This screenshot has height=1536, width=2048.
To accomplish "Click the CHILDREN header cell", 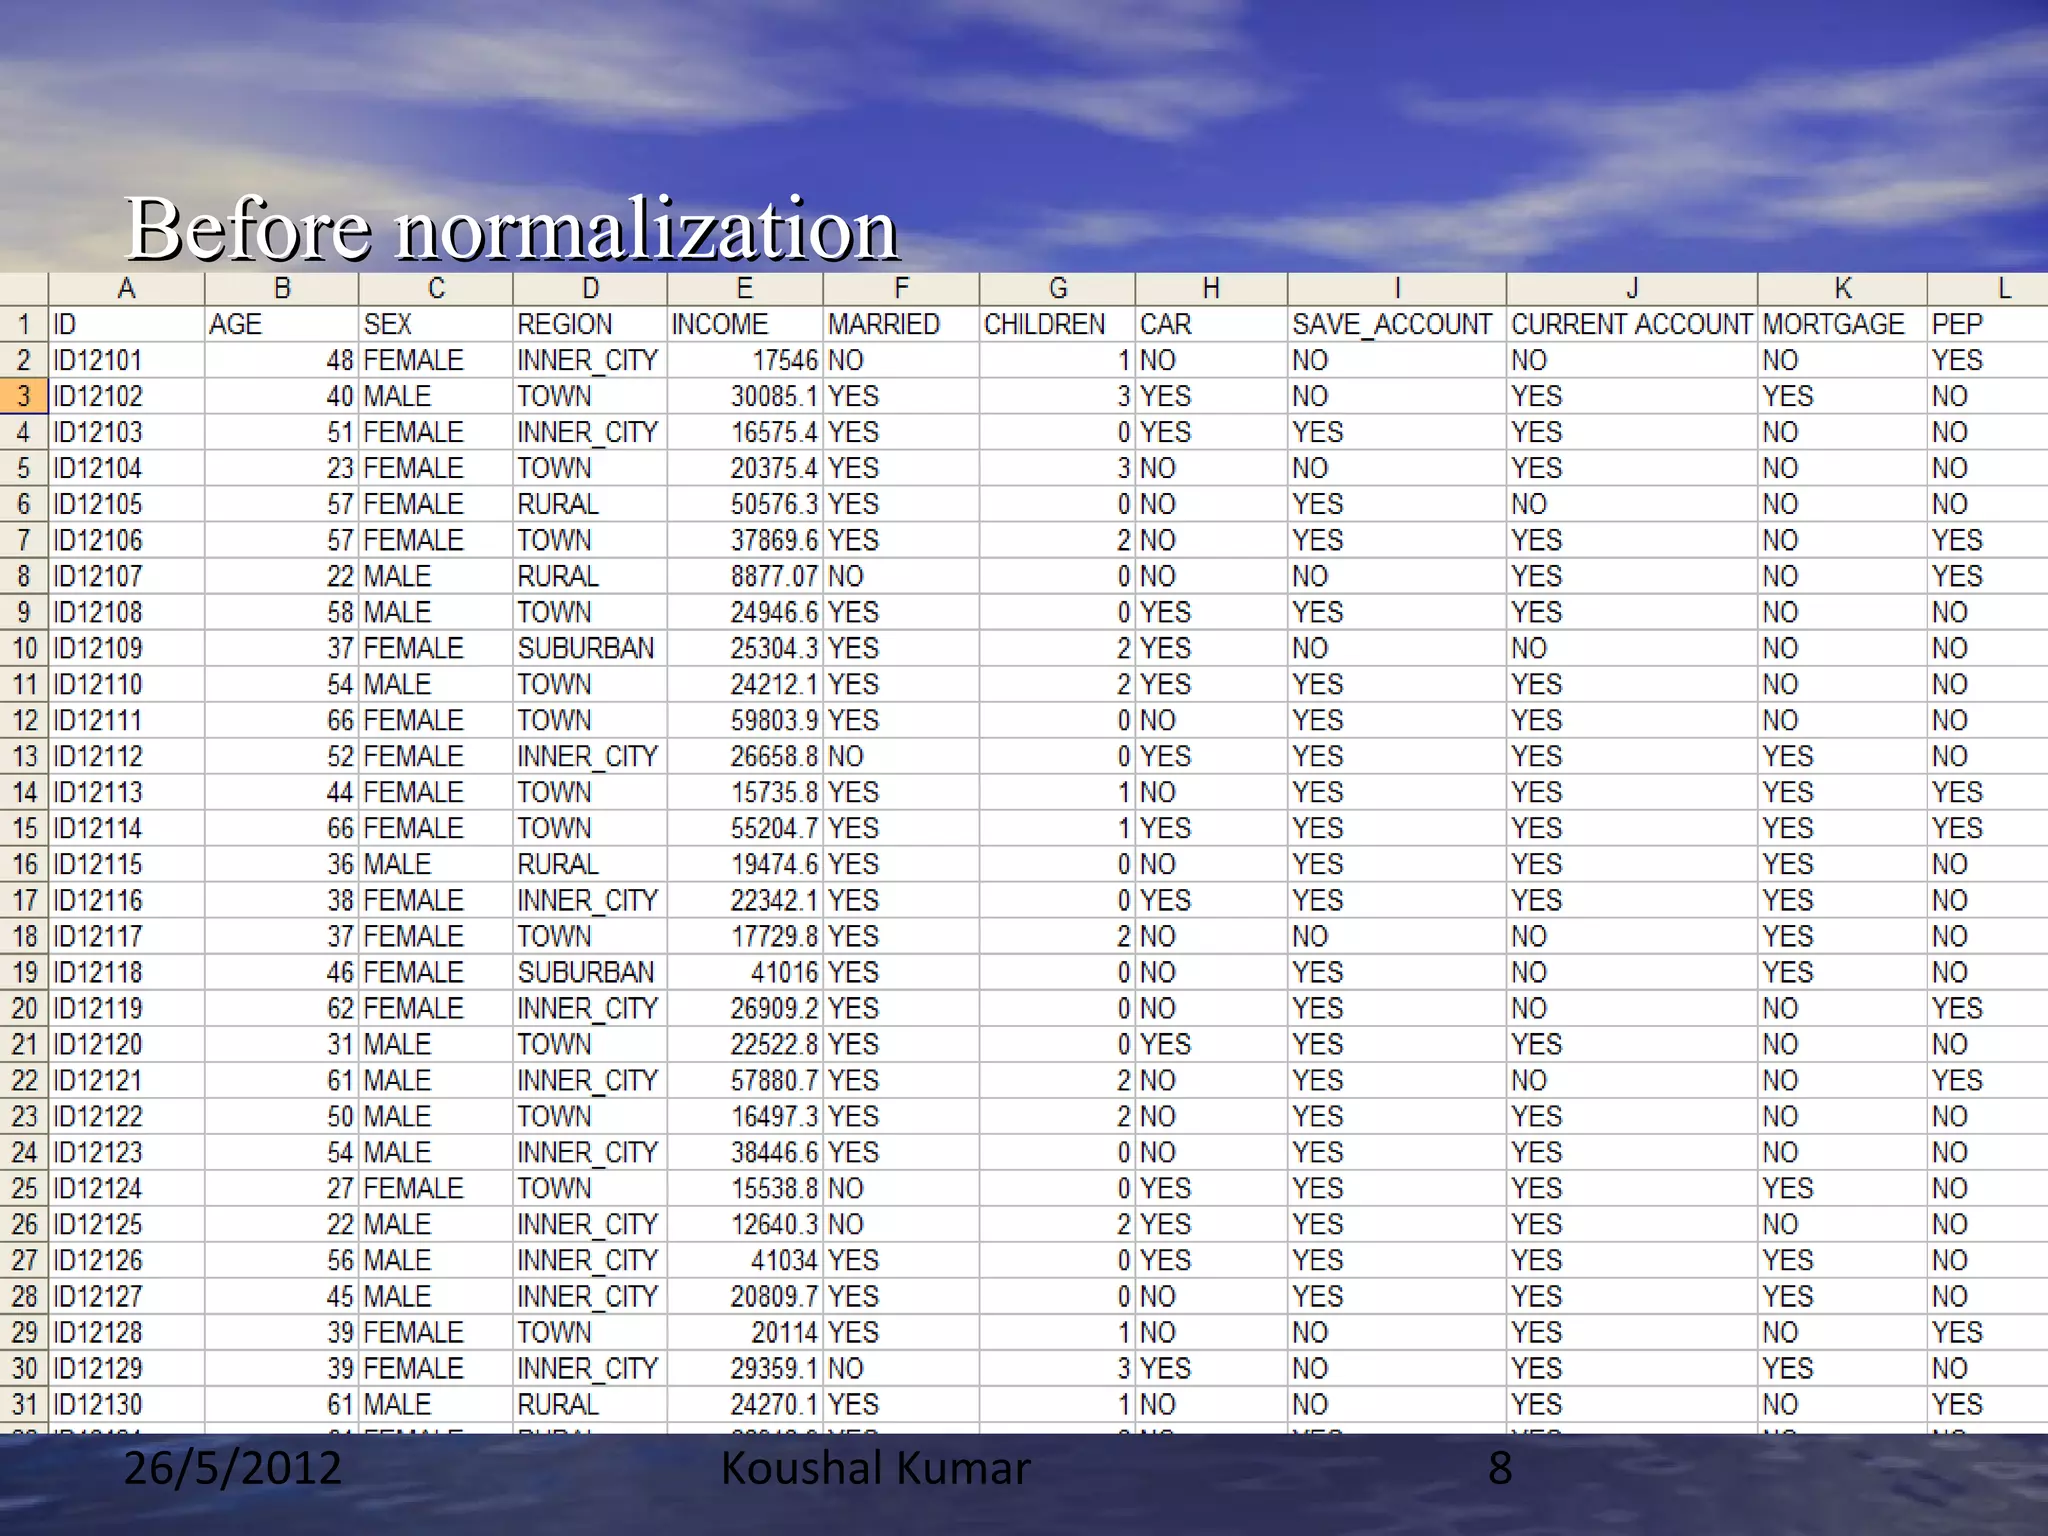I will [1057, 324].
